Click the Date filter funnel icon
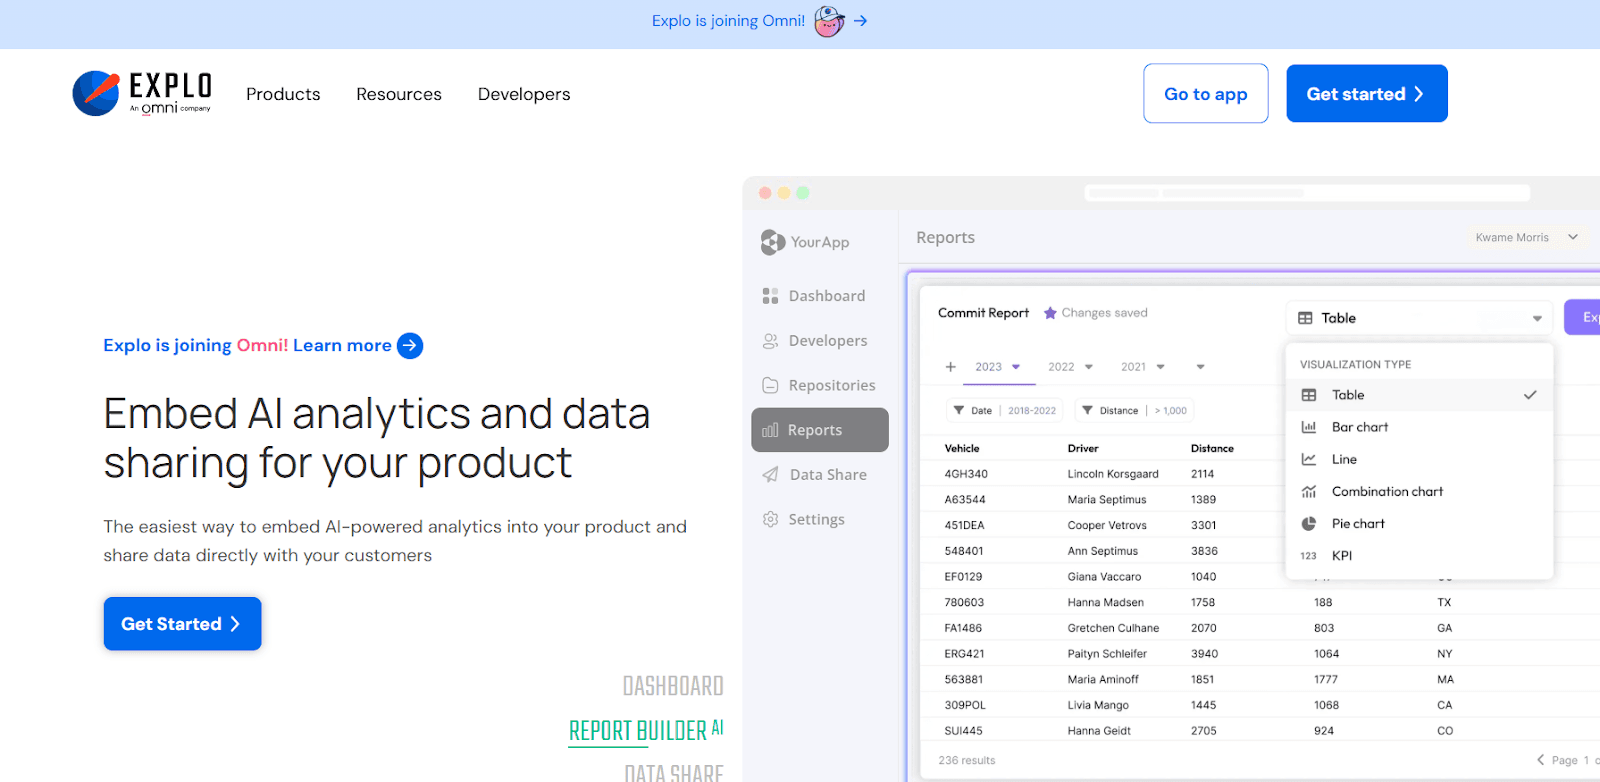This screenshot has width=1600, height=782. [x=959, y=410]
